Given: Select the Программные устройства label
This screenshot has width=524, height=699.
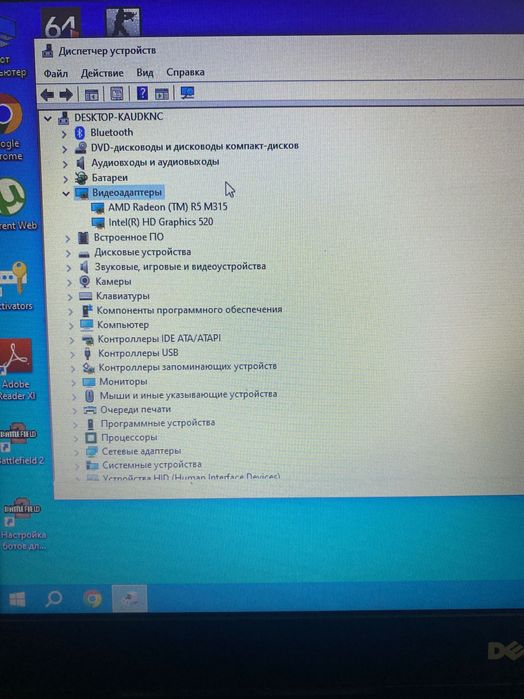Looking at the screenshot, I should pyautogui.click(x=158, y=423).
